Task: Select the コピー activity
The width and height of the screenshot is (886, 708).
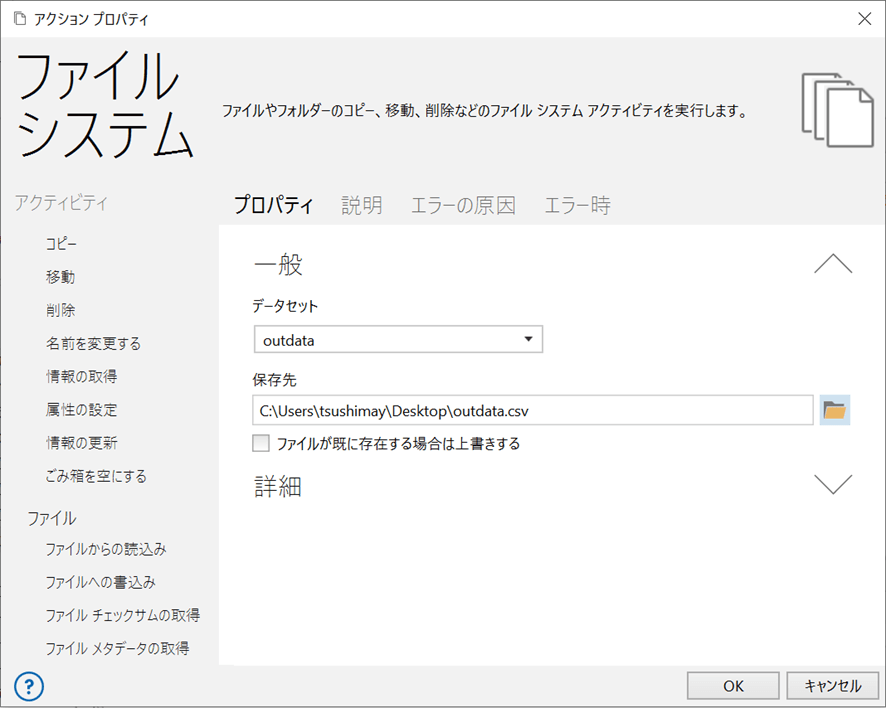Action: click(x=61, y=244)
